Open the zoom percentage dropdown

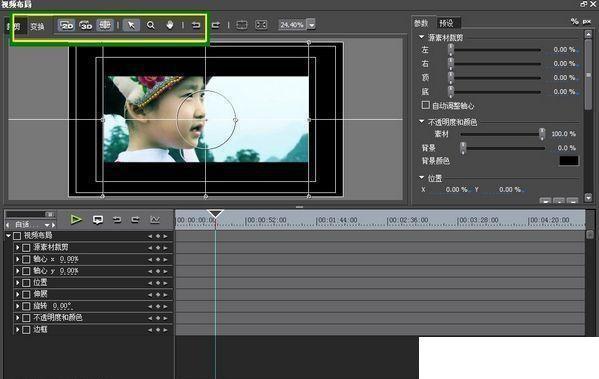[312, 25]
